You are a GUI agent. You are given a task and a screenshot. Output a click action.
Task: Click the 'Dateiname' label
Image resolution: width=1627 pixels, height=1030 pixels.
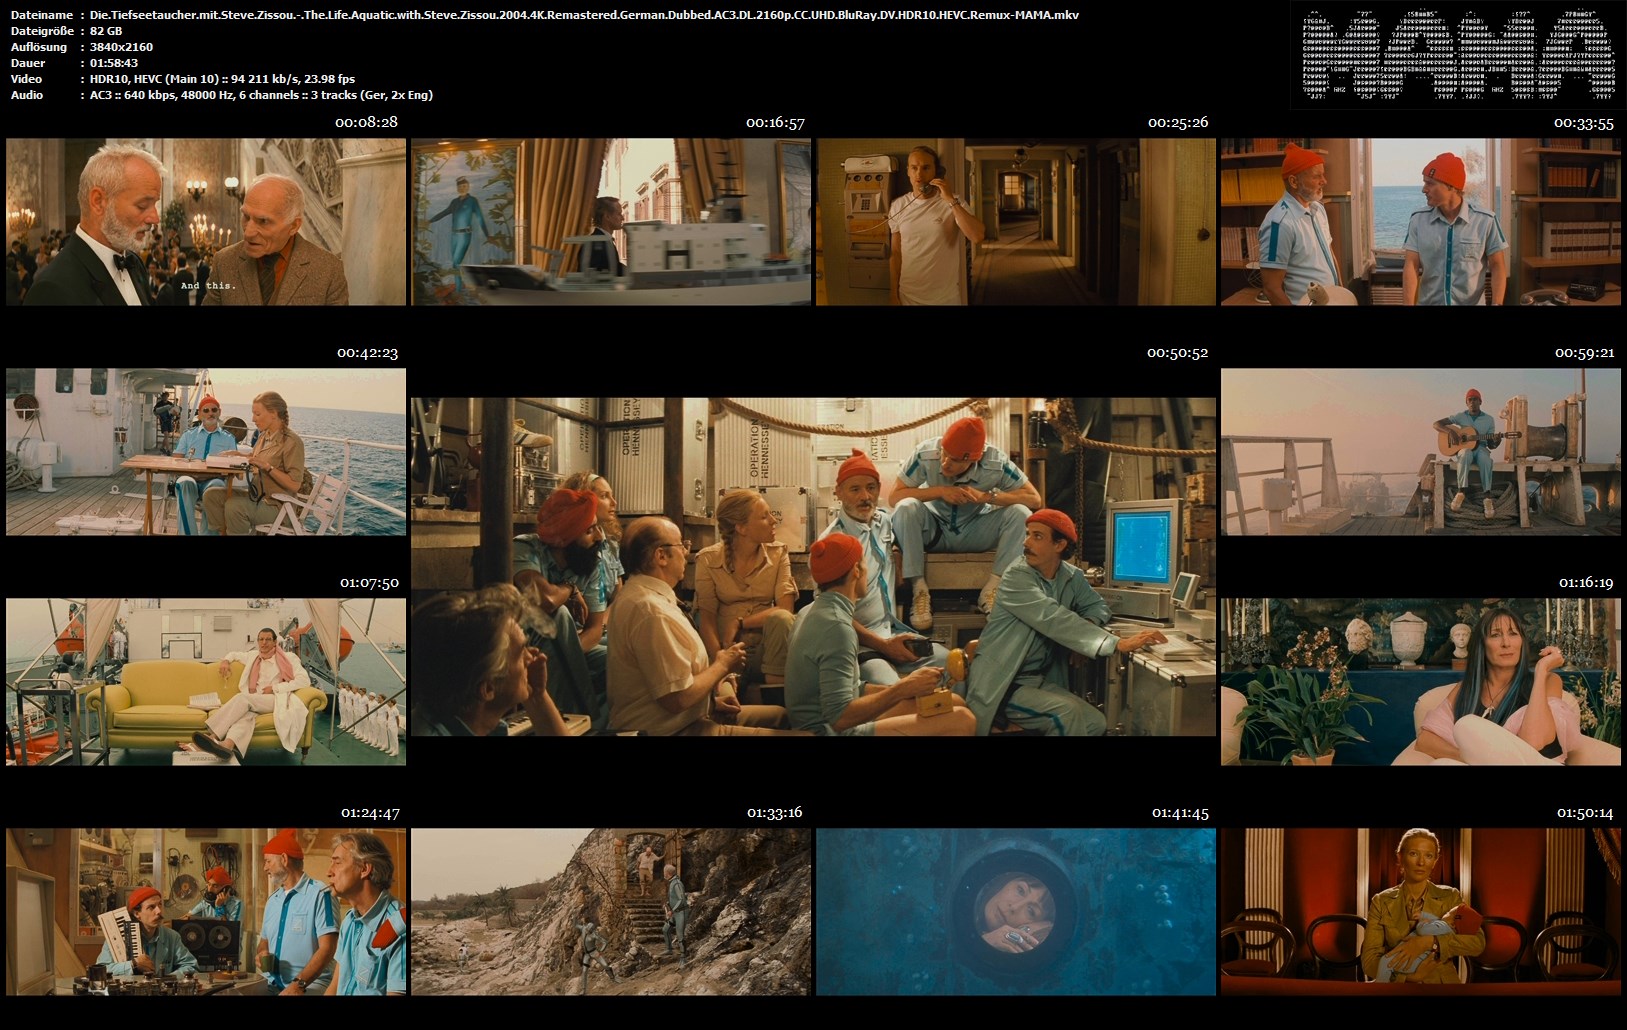pyautogui.click(x=42, y=15)
